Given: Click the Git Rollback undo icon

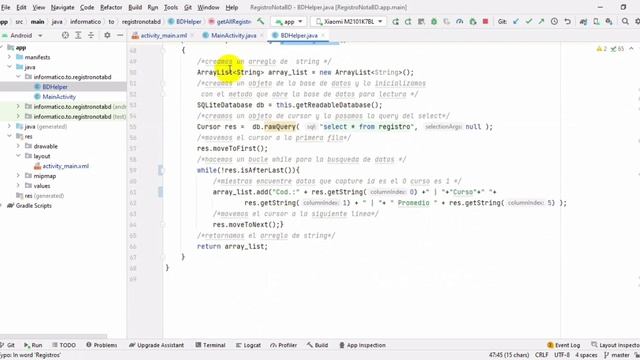Looking at the screenshot, I should 567,22.
